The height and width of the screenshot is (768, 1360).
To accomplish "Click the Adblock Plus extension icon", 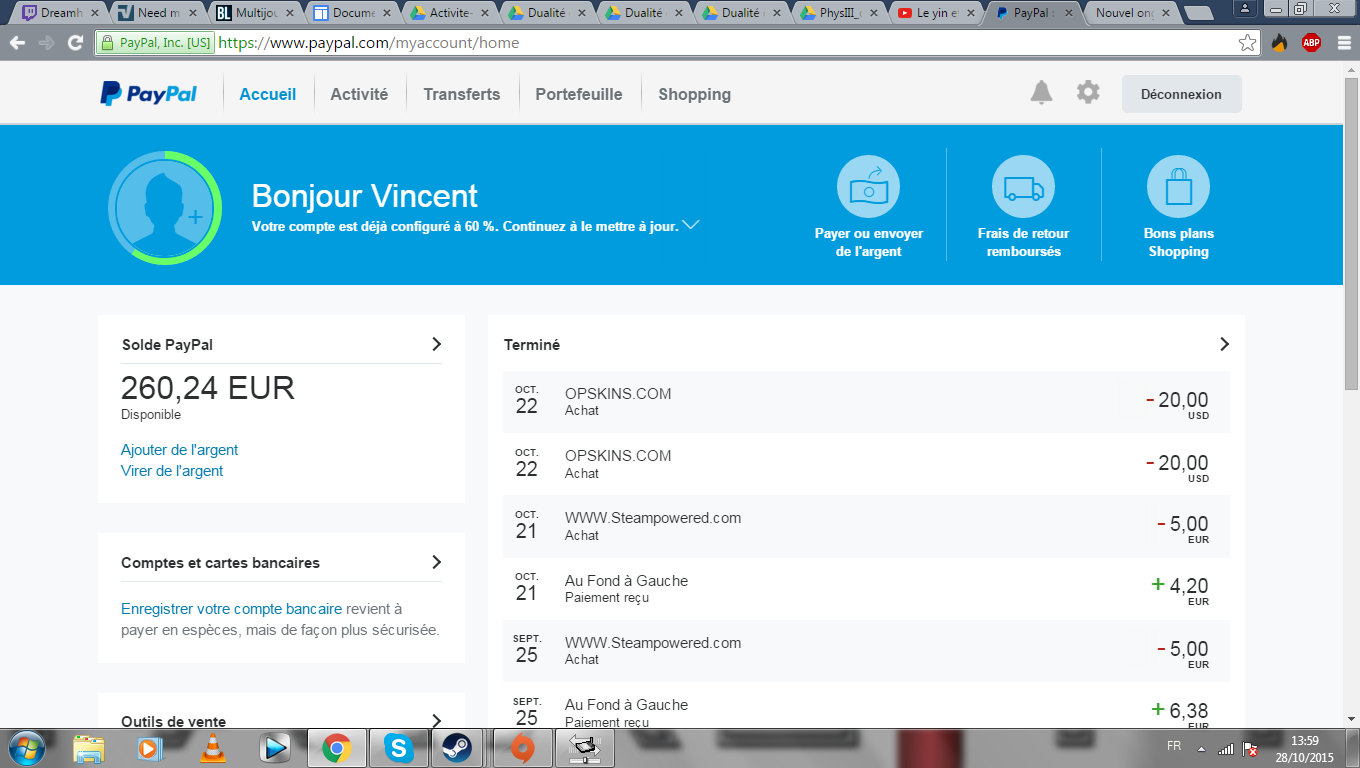I will (1311, 43).
